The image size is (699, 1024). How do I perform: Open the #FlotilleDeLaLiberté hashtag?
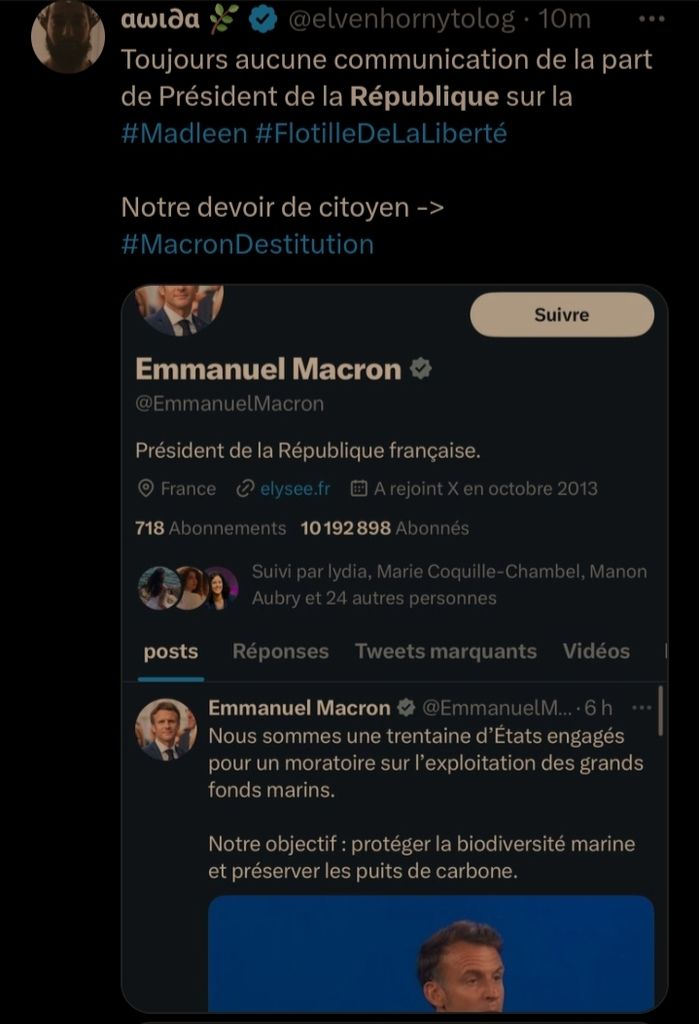(381, 133)
